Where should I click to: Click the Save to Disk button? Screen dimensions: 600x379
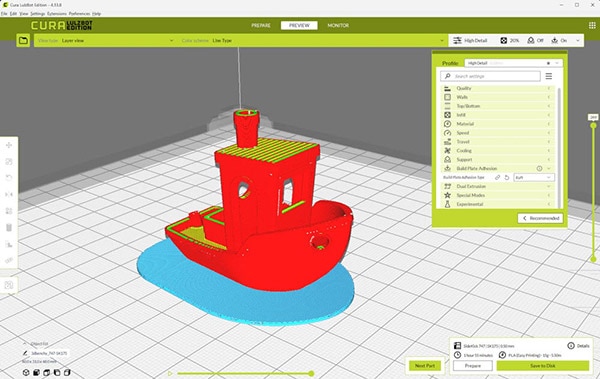[543, 366]
